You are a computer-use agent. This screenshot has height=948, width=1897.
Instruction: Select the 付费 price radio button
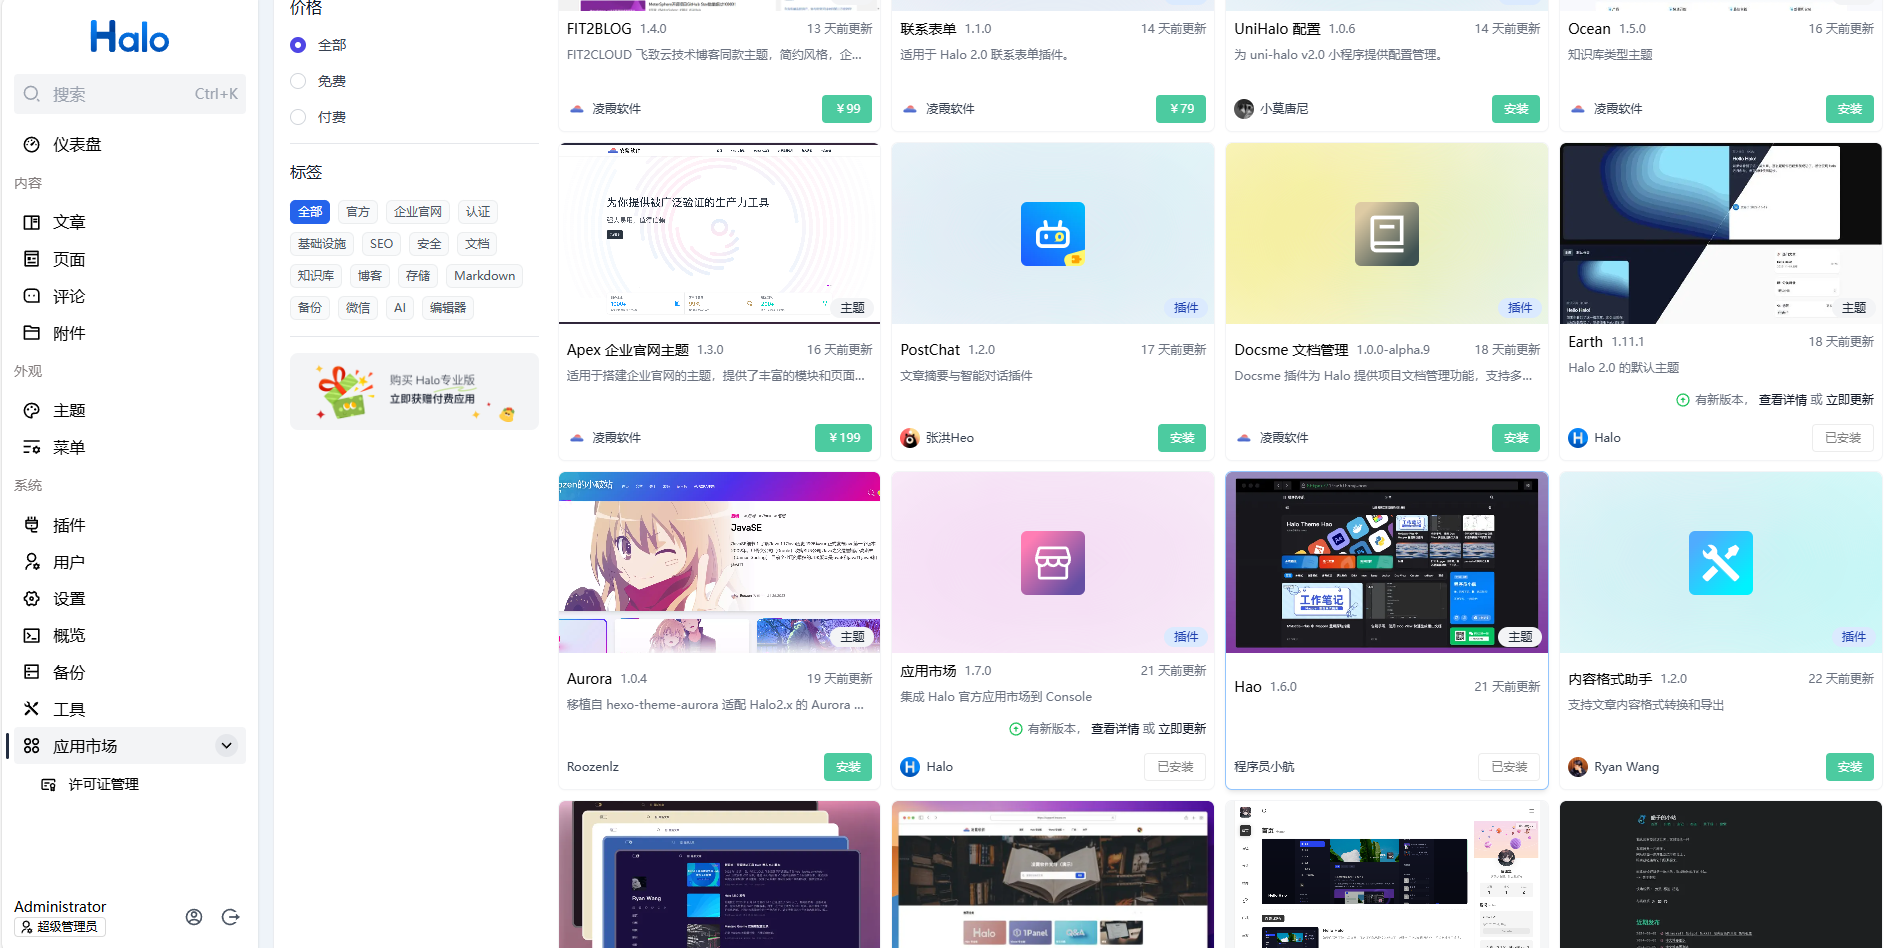pyautogui.click(x=298, y=117)
